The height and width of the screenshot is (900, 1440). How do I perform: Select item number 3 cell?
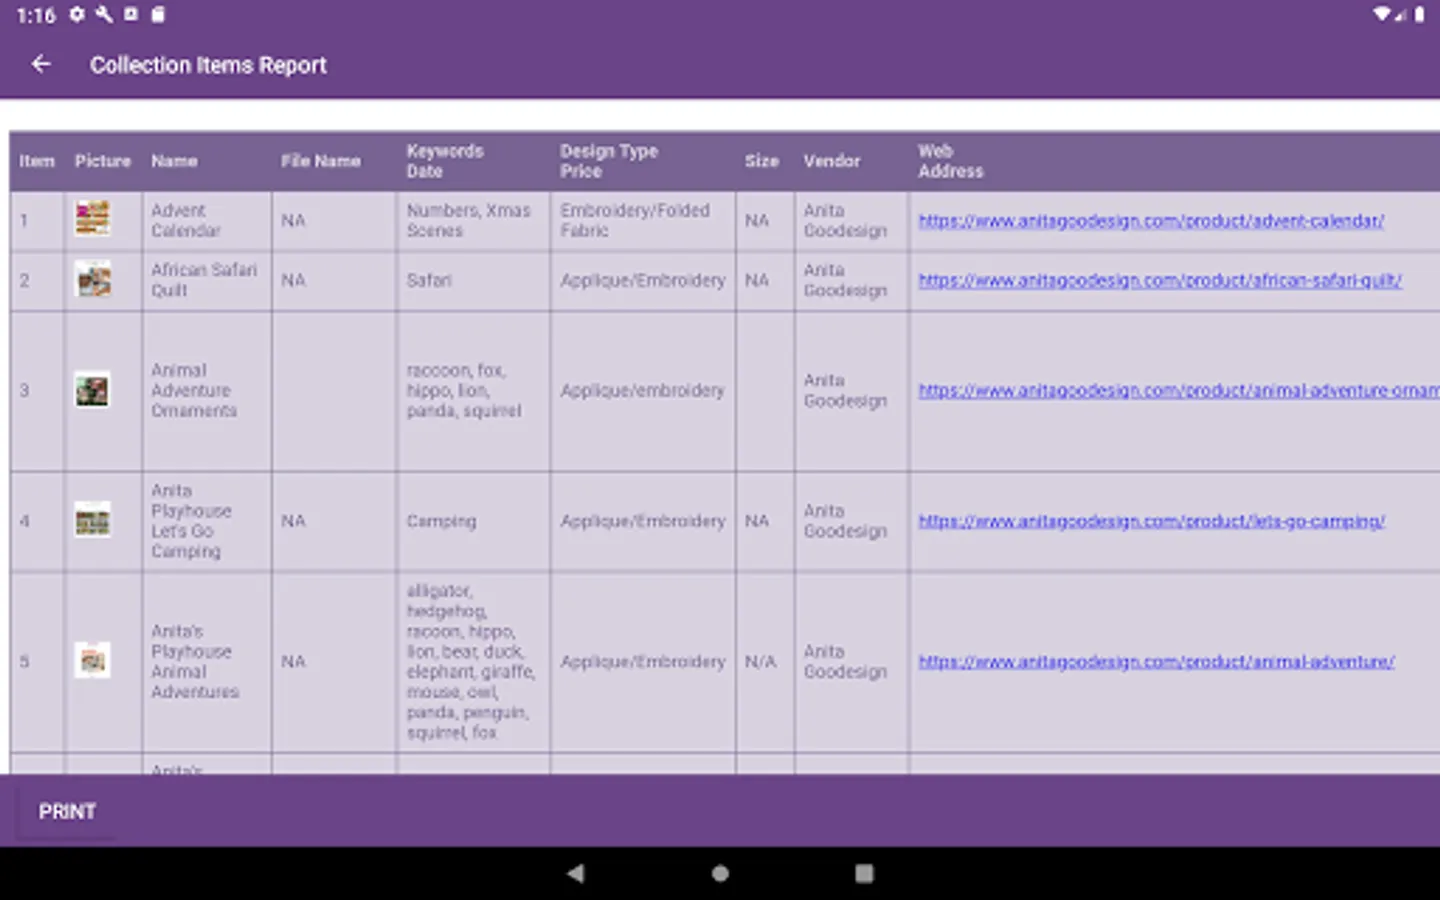point(37,391)
